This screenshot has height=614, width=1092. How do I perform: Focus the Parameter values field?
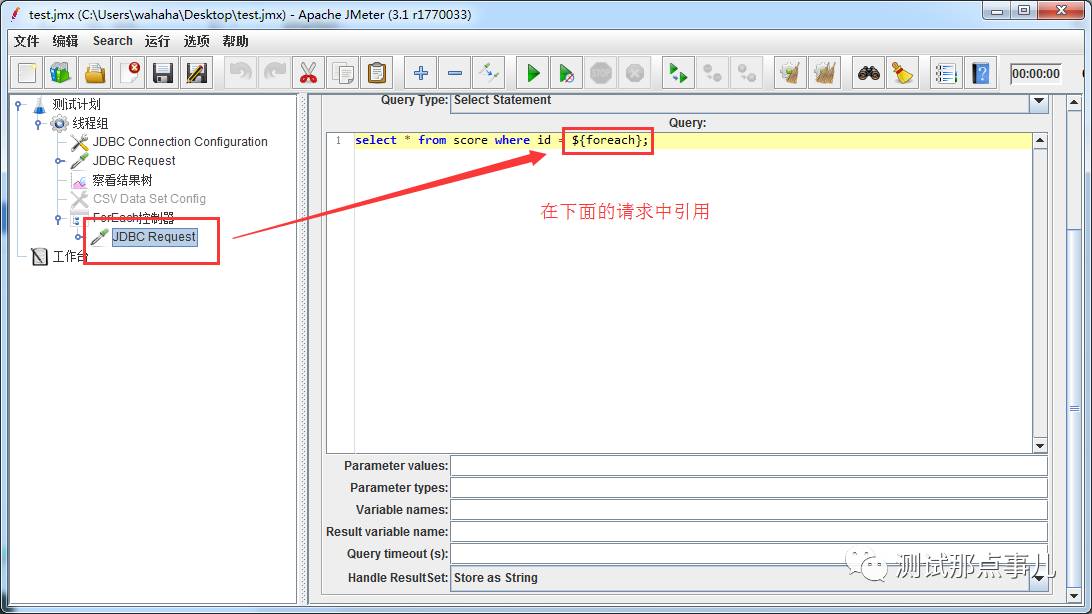coord(749,466)
